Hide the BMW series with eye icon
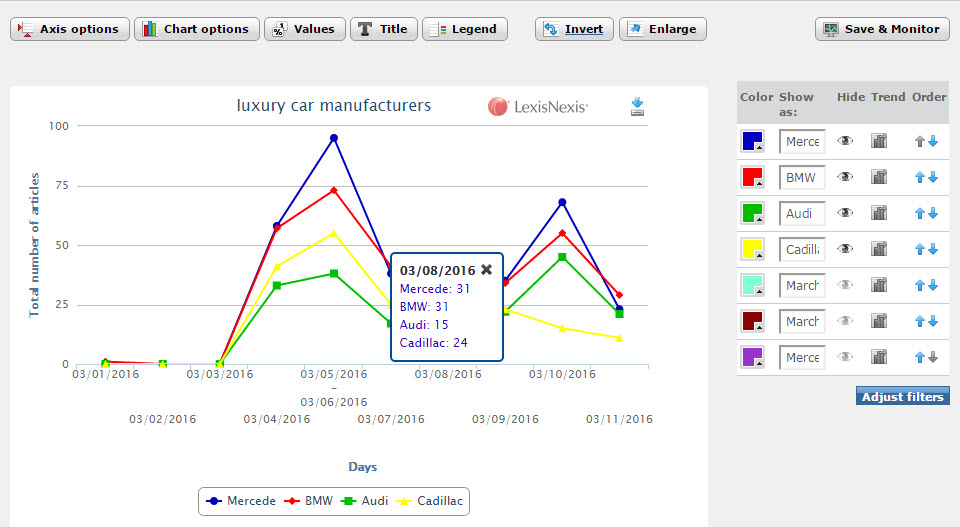 tap(846, 177)
